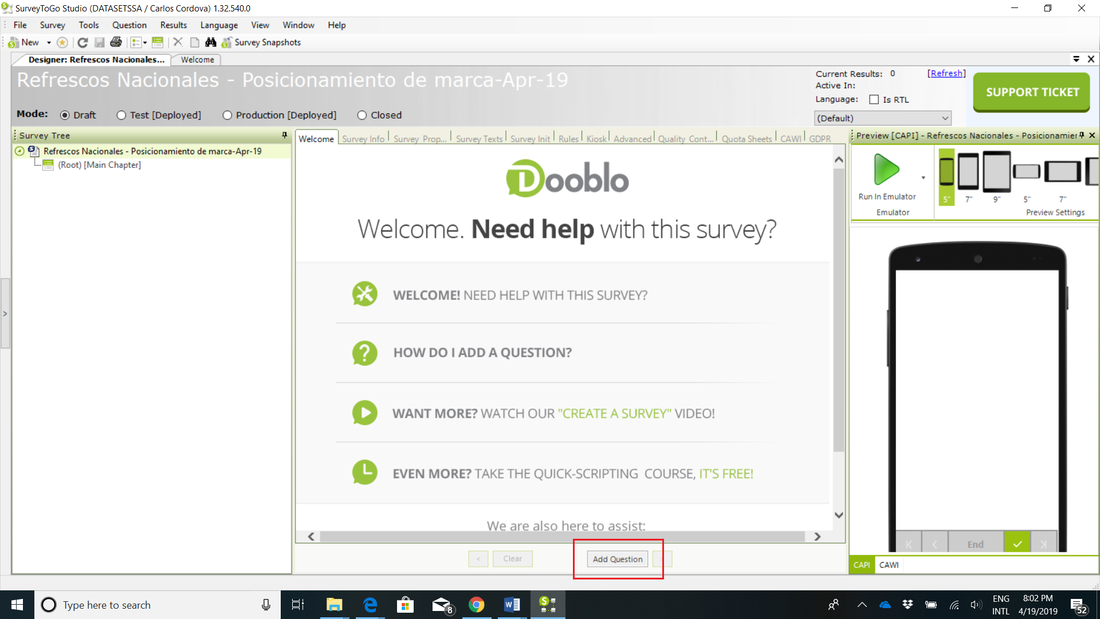Open the "CREATE A SURVEY" video link
The width and height of the screenshot is (1100, 619).
615,413
